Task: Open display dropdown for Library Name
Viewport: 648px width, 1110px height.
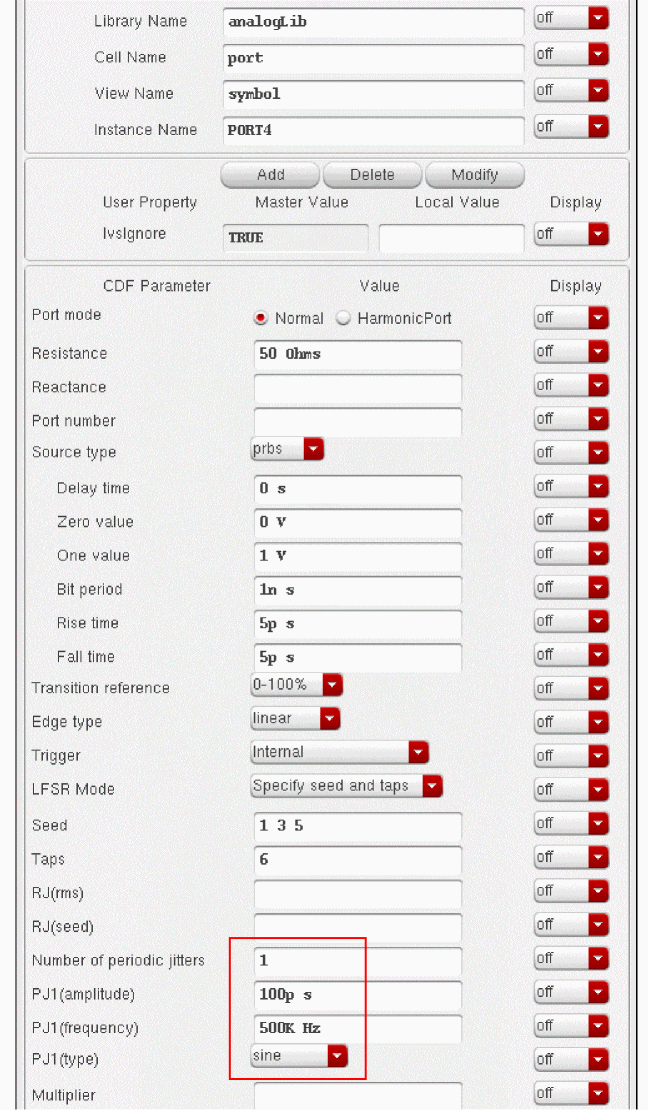Action: point(571,19)
